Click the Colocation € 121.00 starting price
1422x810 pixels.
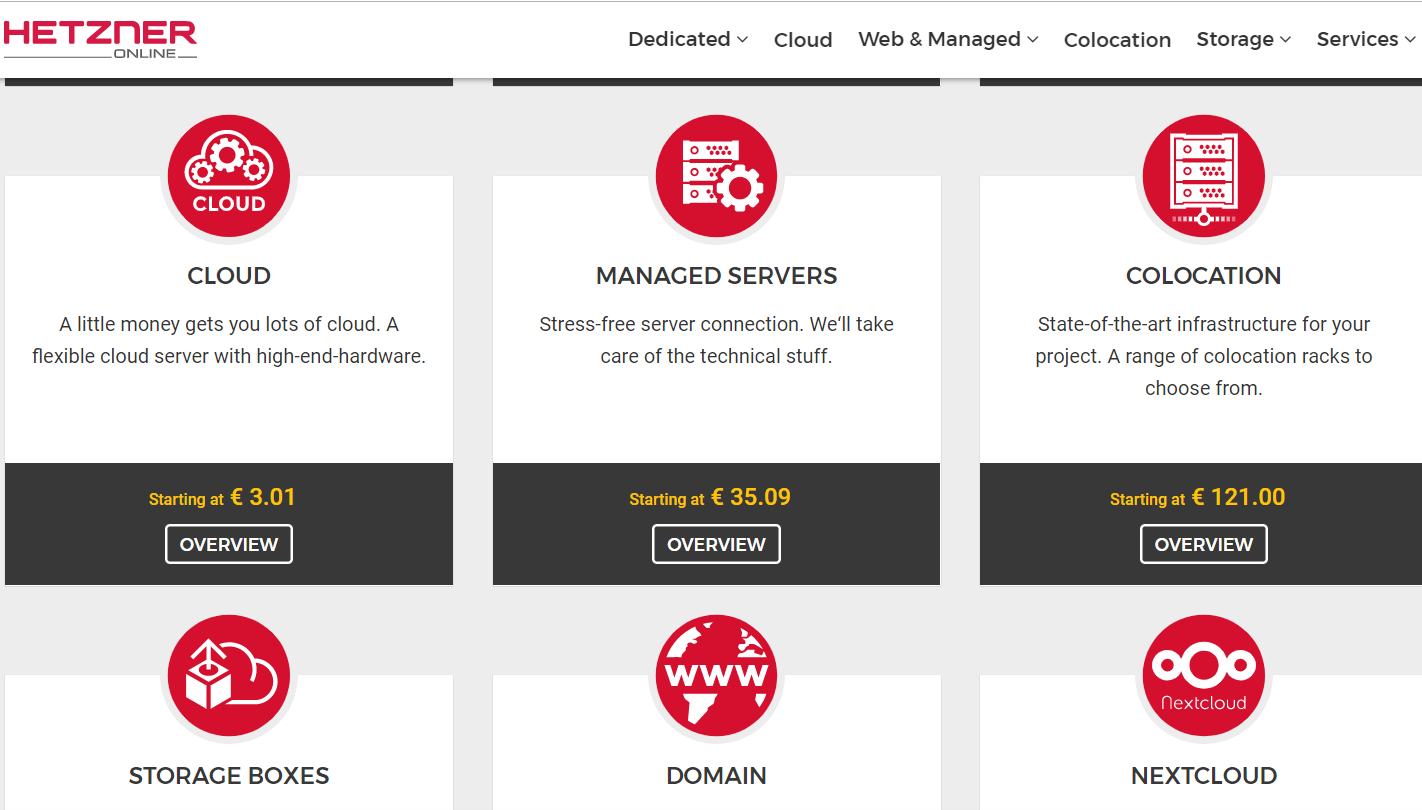click(1236, 497)
